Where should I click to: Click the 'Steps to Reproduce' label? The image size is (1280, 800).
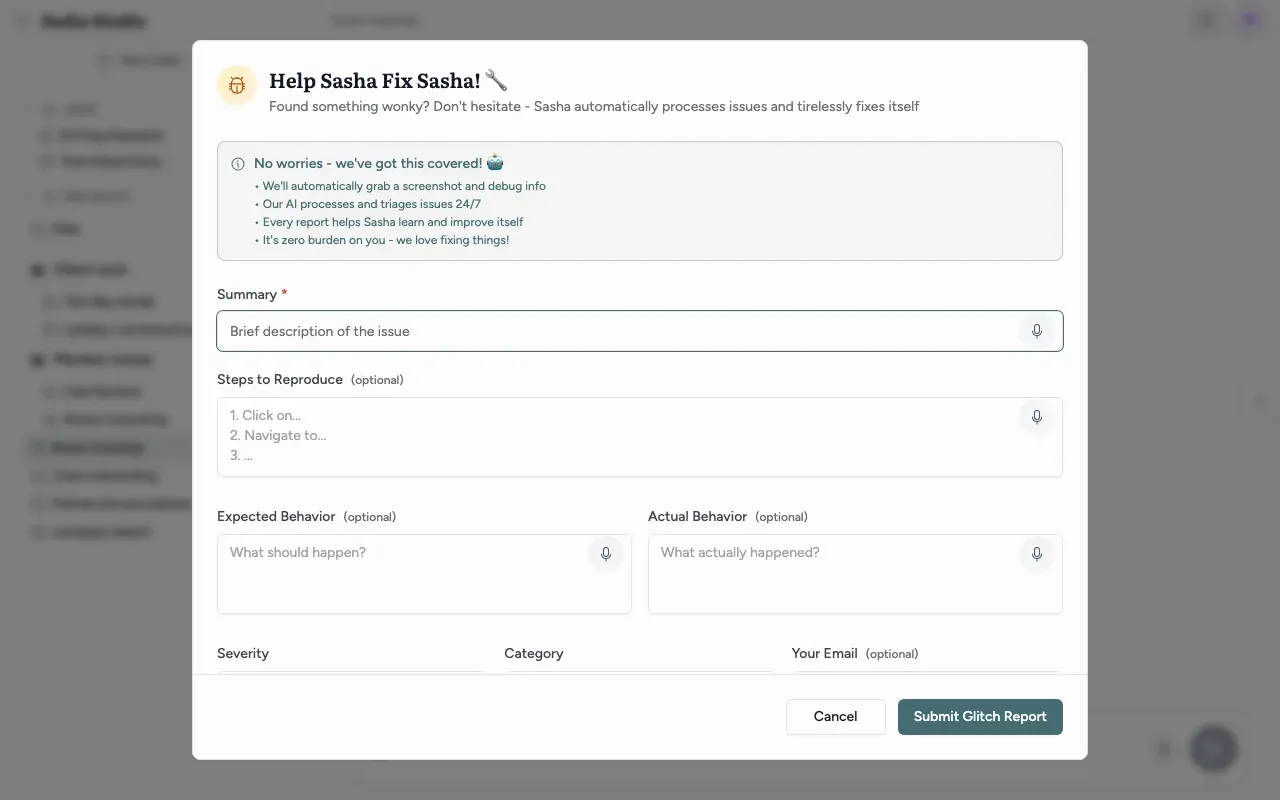tap(280, 380)
